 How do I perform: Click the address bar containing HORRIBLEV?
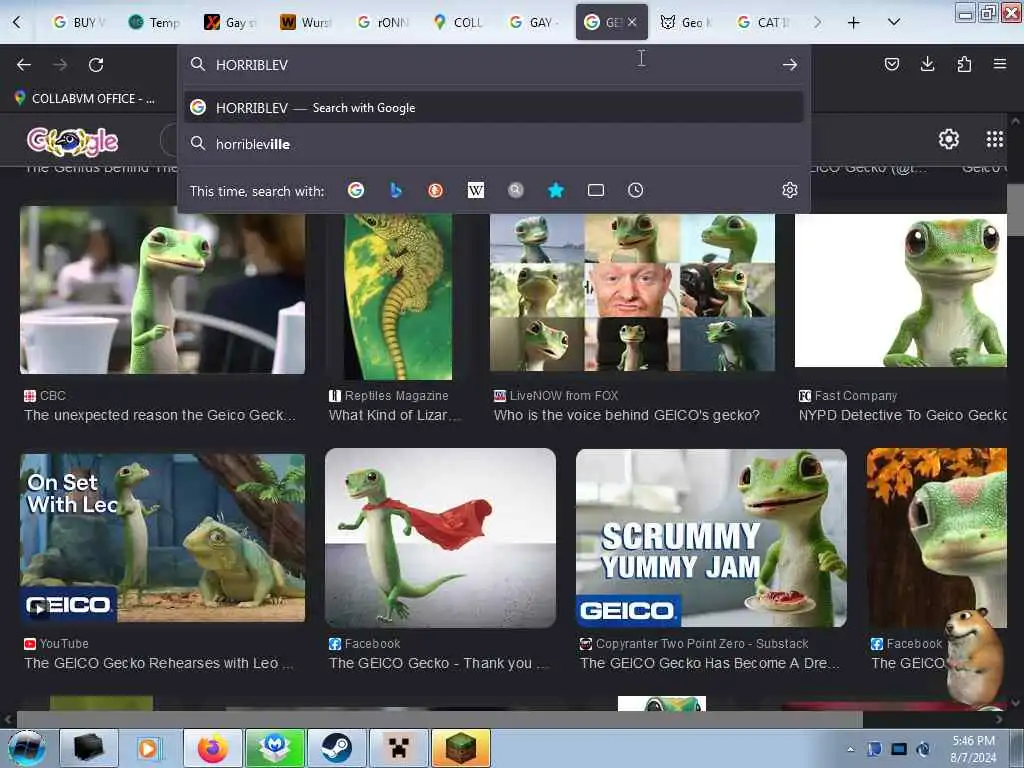click(x=493, y=65)
